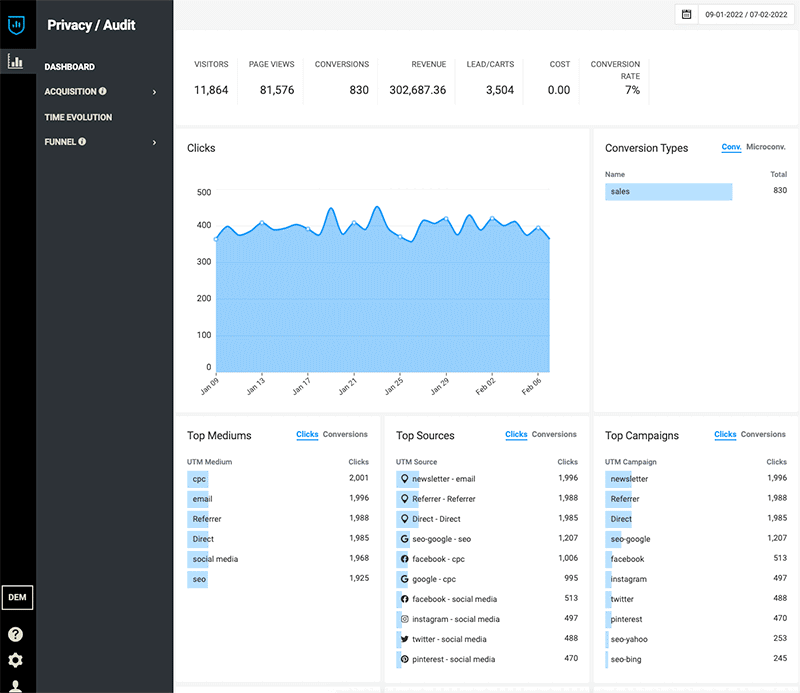Screen dimensions: 800x693
Task: Select the Dashboard menu item
Action: click(x=69, y=67)
